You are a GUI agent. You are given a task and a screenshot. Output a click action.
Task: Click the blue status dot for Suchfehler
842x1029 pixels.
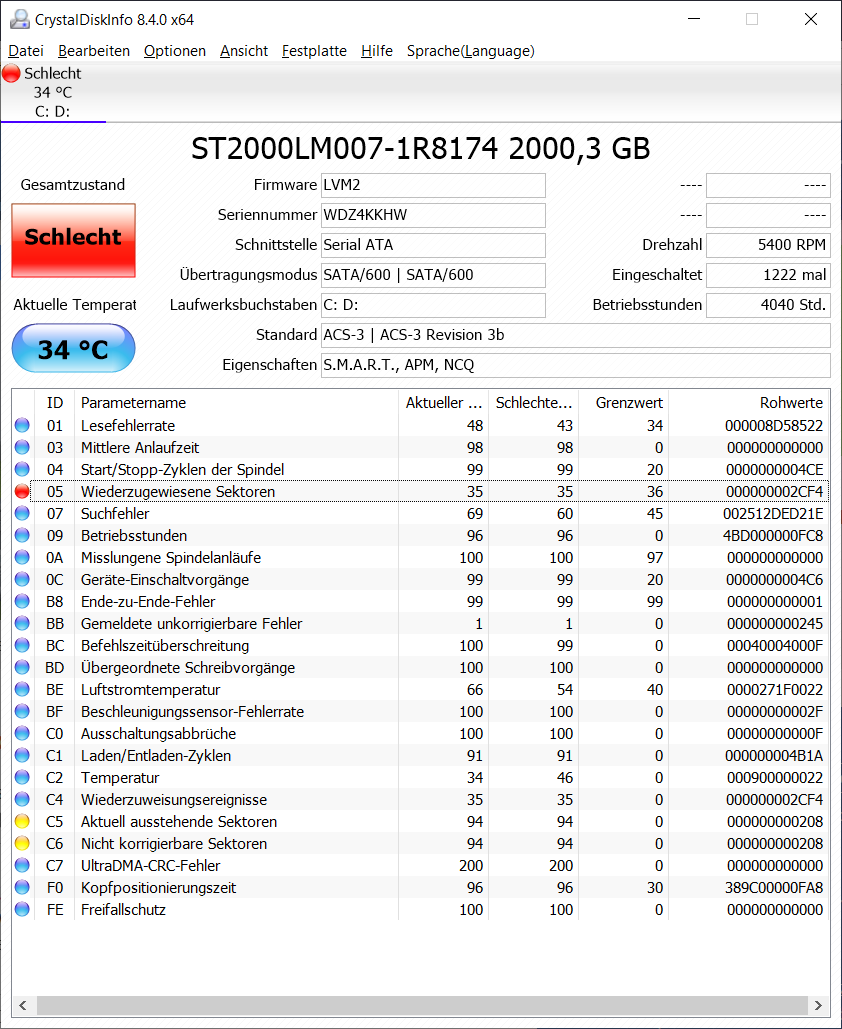click(x=22, y=513)
